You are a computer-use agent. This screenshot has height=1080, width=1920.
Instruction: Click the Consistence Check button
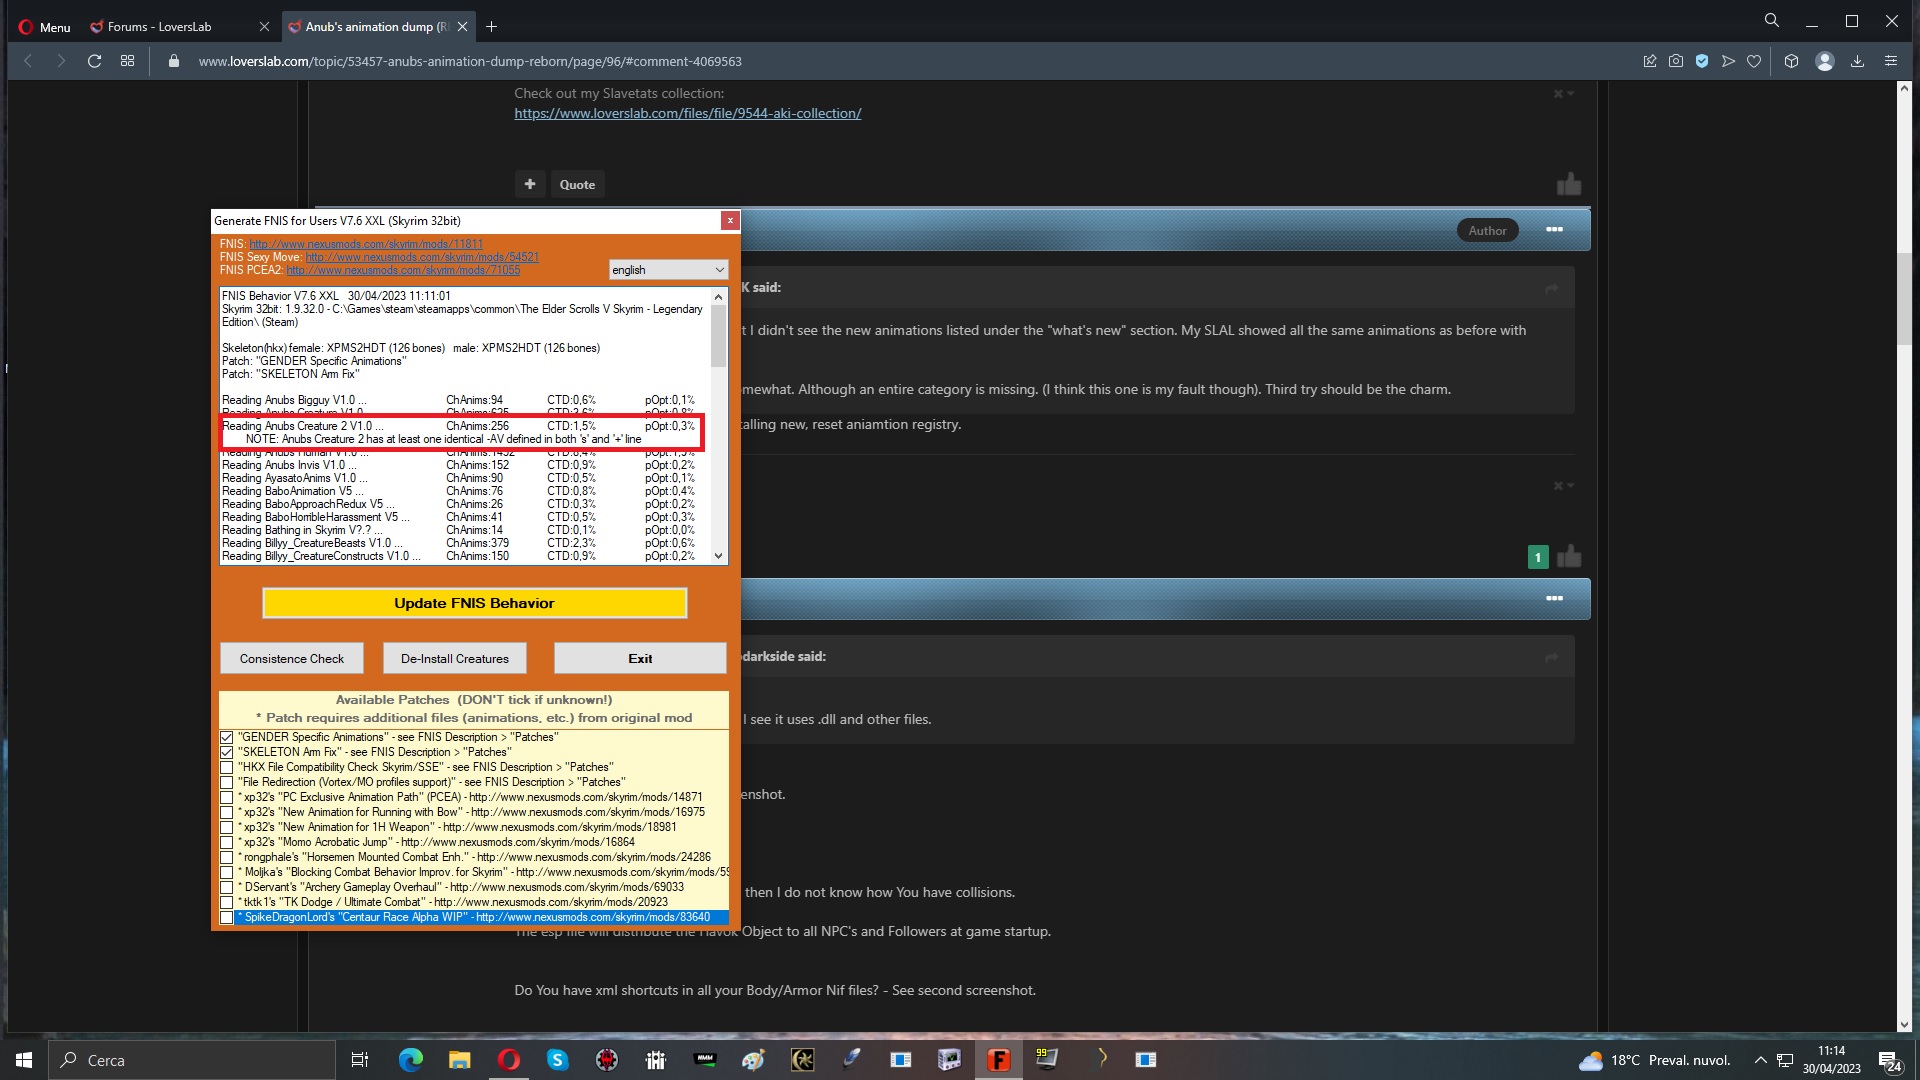click(292, 659)
